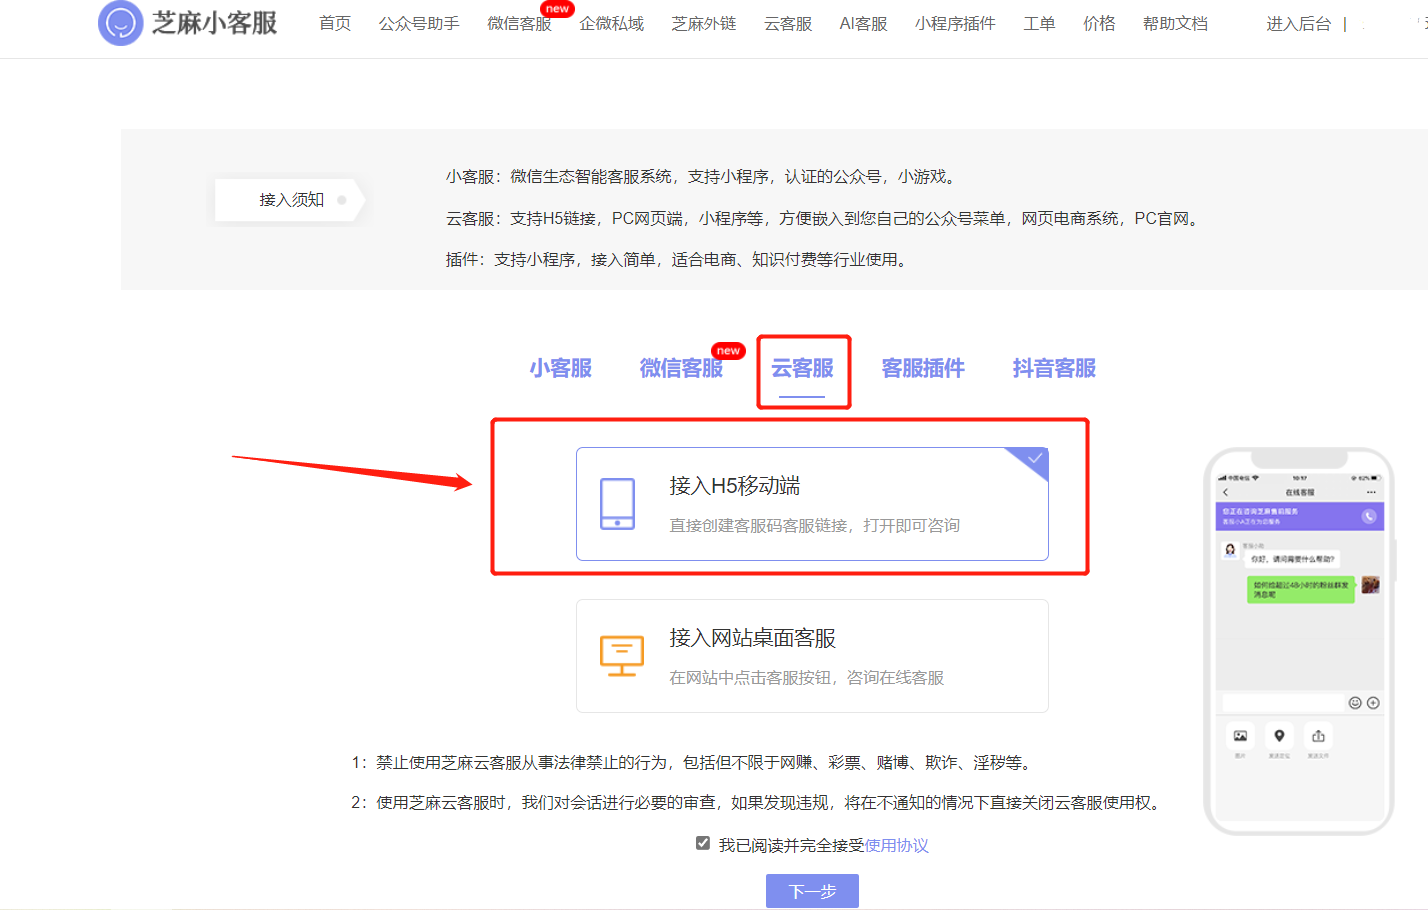Viewport: 1428px width, 910px height.
Task: Select the 接入网站桌面客服 option card
Action: tap(812, 656)
